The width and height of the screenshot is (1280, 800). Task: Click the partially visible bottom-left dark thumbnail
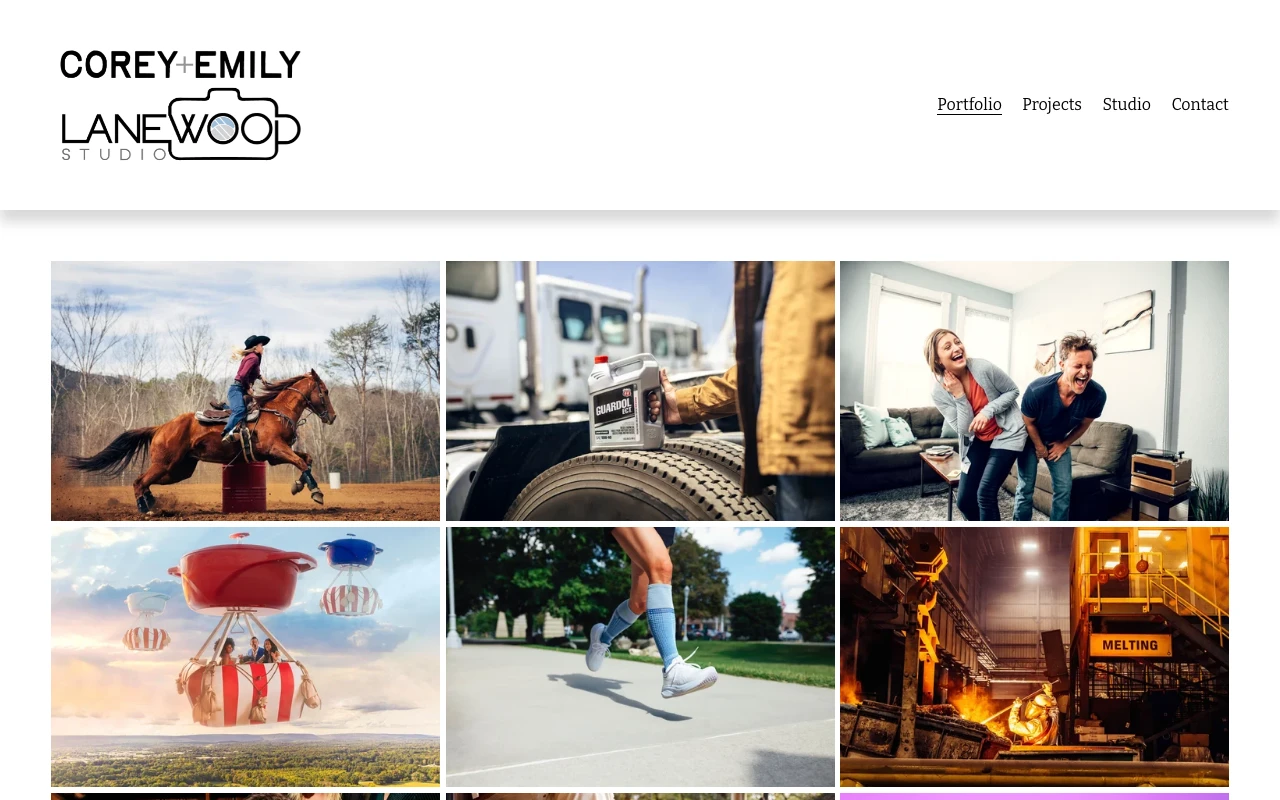click(245, 797)
